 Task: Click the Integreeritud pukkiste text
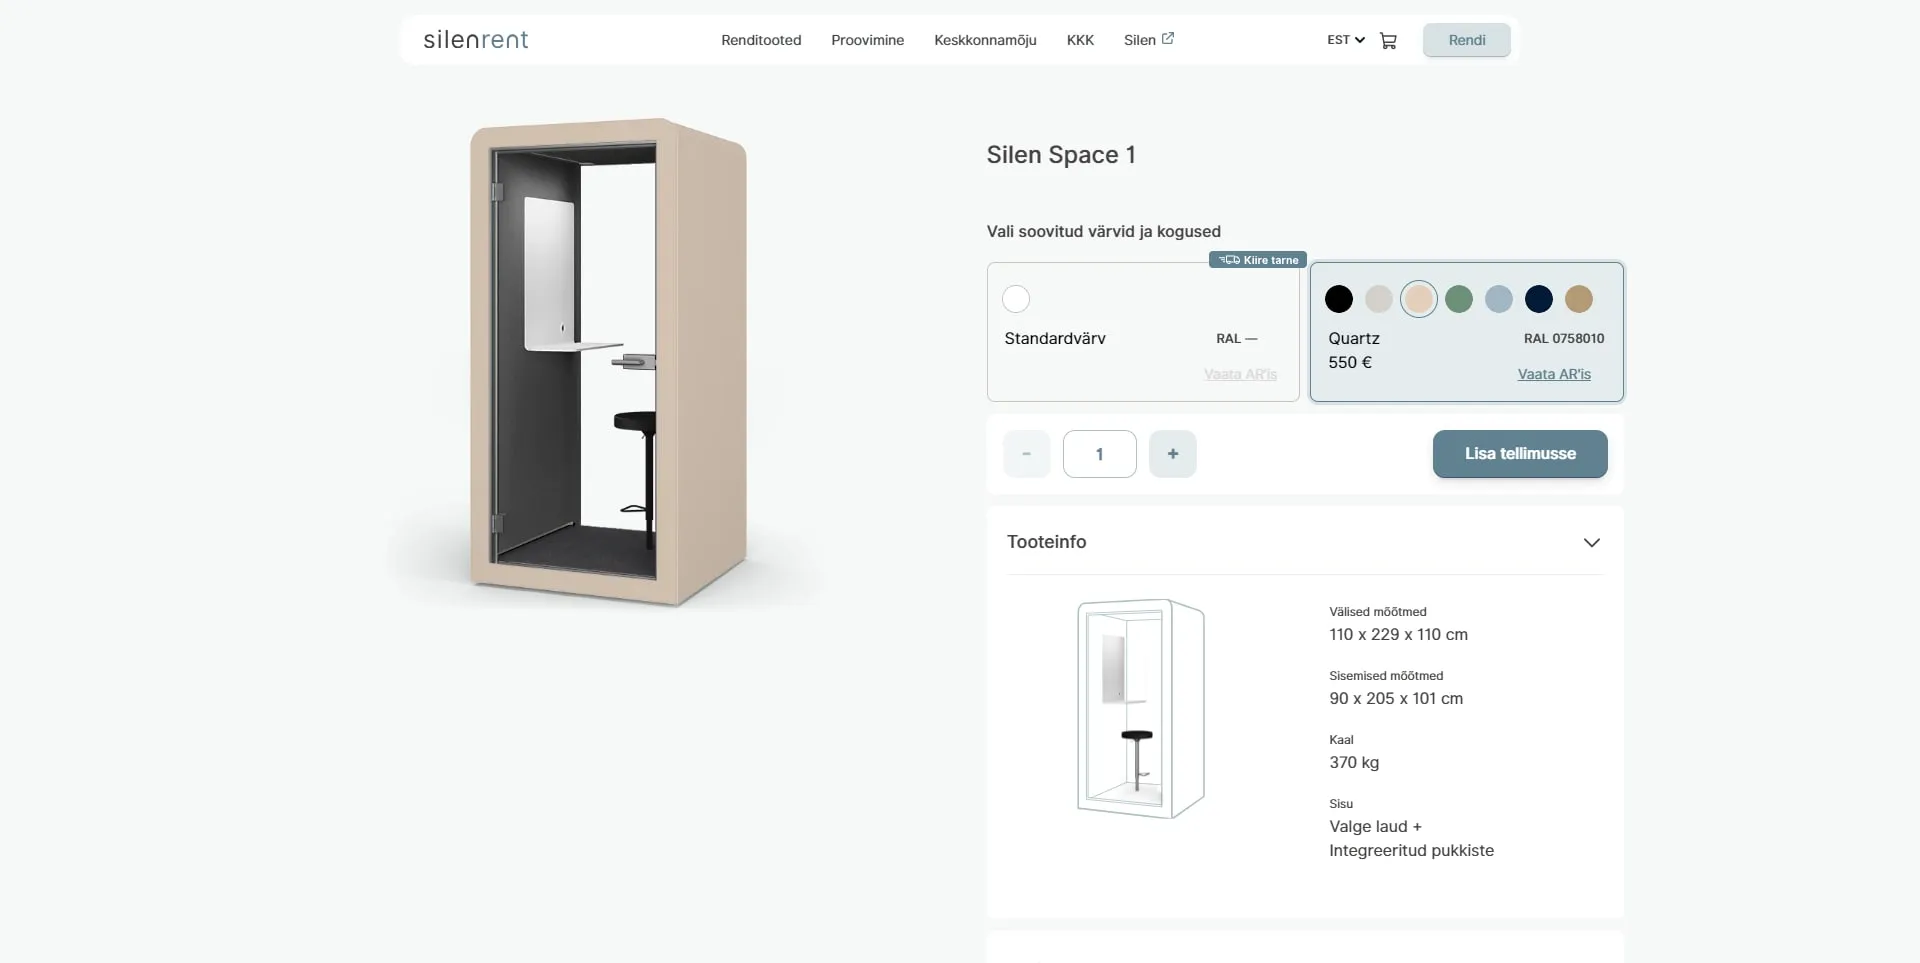pyautogui.click(x=1411, y=851)
